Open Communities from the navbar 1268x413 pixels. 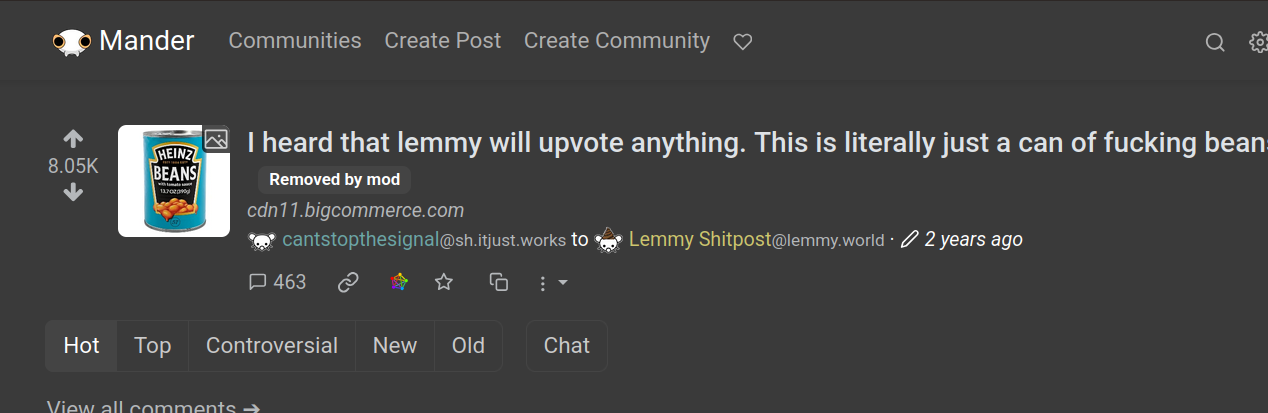click(295, 41)
